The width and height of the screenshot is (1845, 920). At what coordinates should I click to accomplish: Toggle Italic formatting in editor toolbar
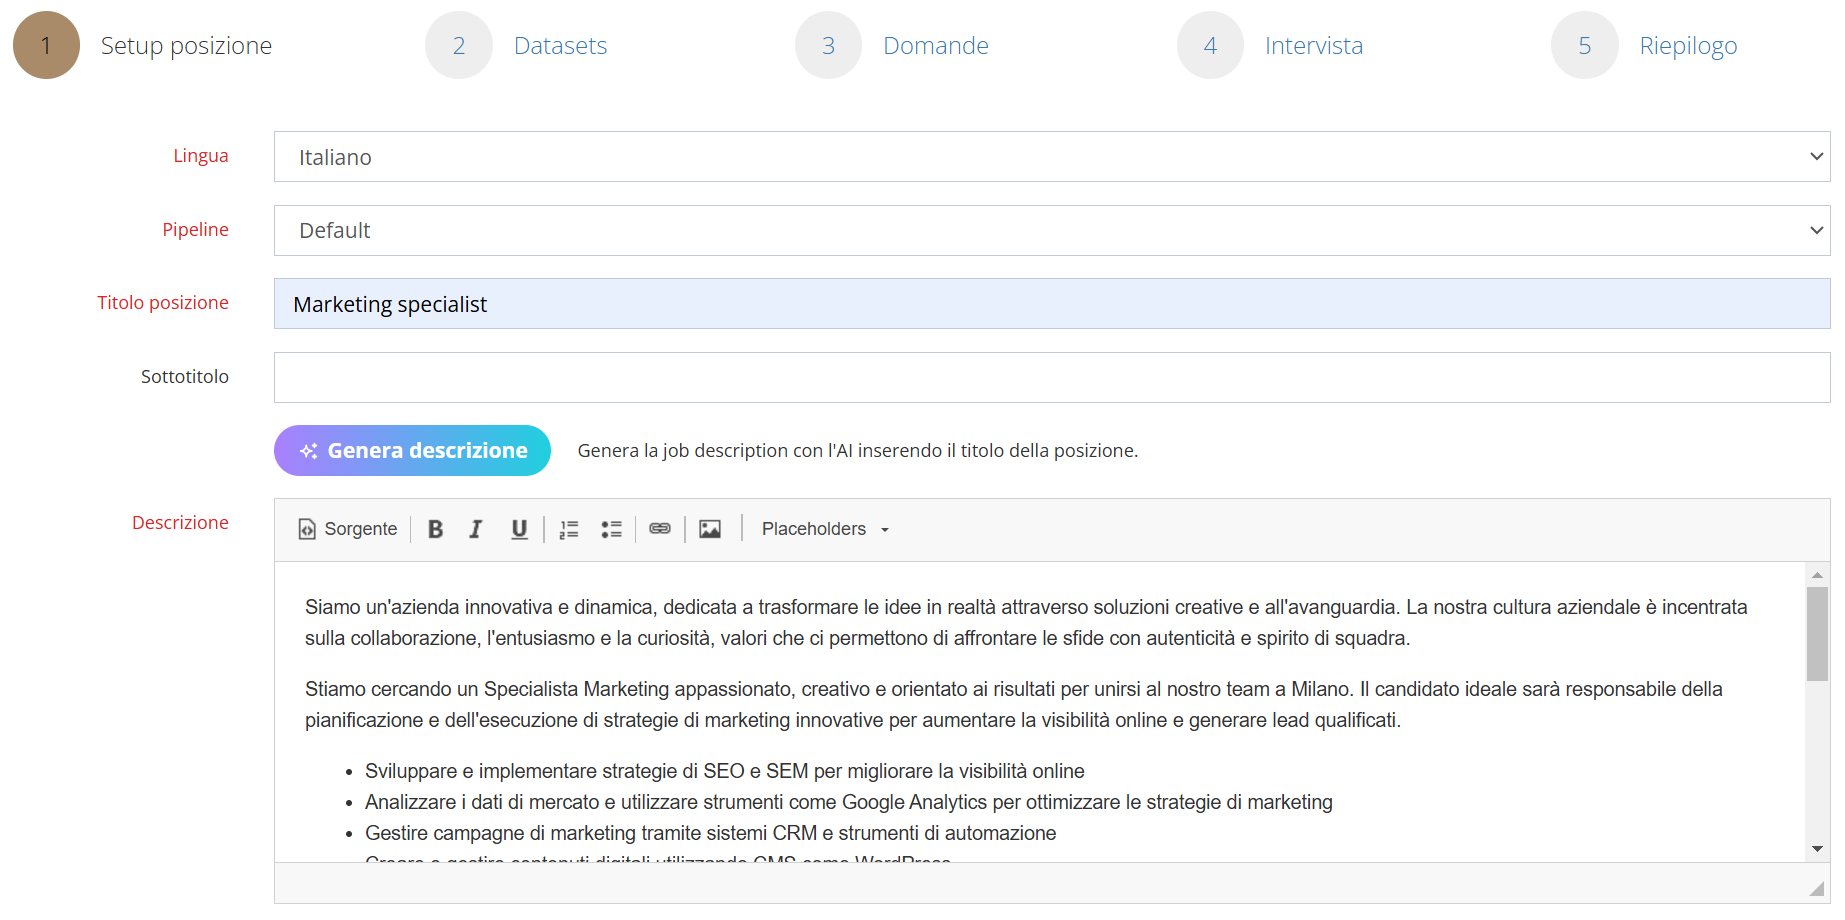point(476,529)
